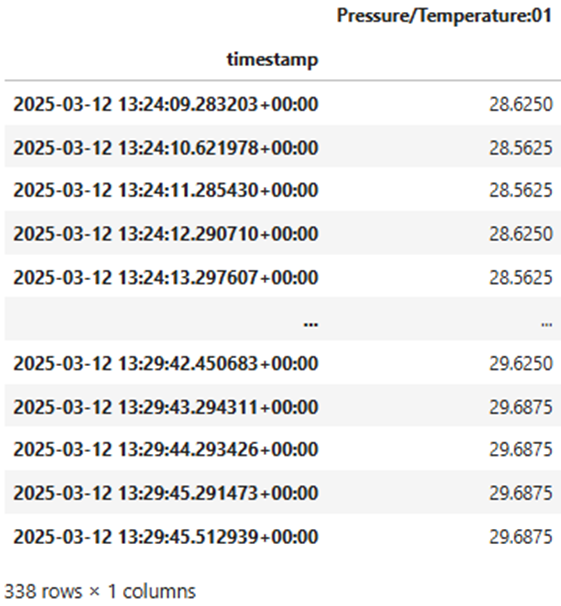The height and width of the screenshot is (606, 561).
Task: Click 29.6875 value at 13:29:43
Action: (x=521, y=407)
